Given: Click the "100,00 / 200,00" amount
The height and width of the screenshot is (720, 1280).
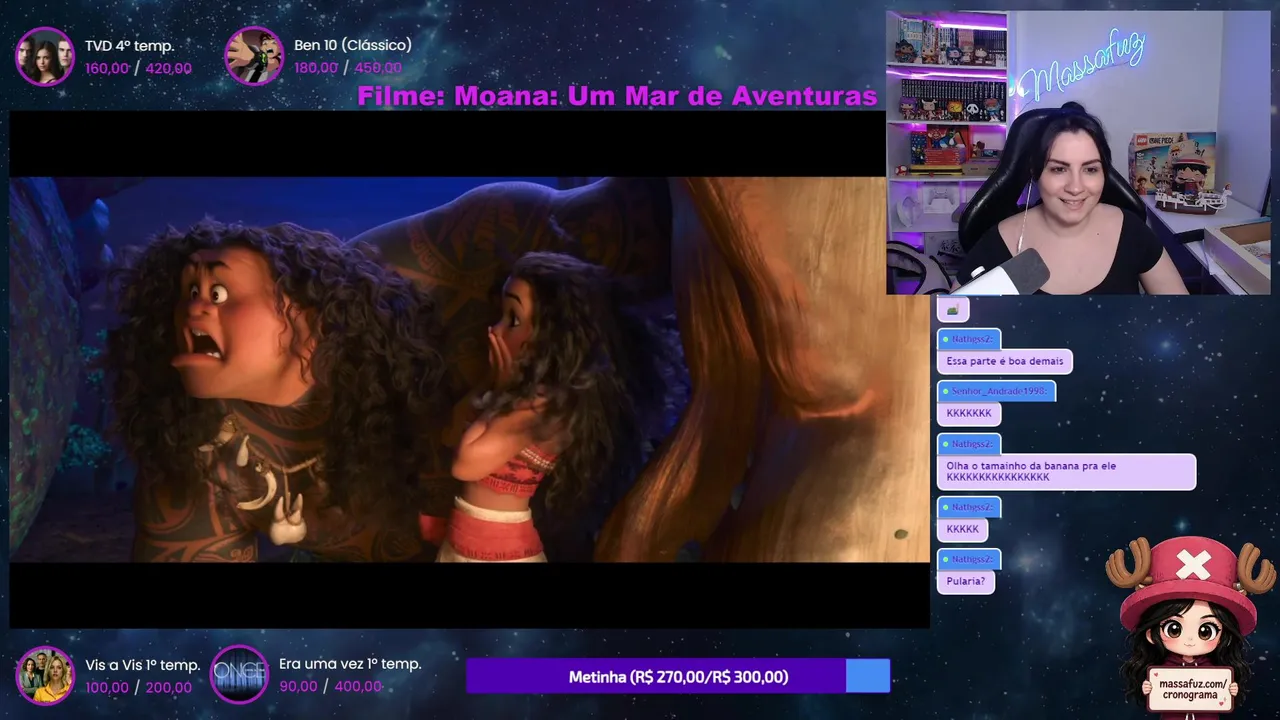Looking at the screenshot, I should (138, 688).
